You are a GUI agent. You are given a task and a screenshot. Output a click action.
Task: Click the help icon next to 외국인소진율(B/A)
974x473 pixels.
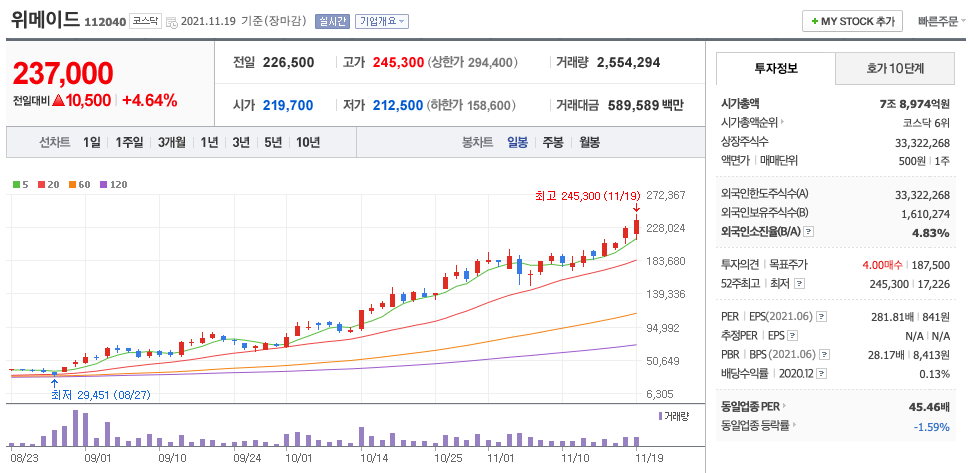[x=809, y=232]
